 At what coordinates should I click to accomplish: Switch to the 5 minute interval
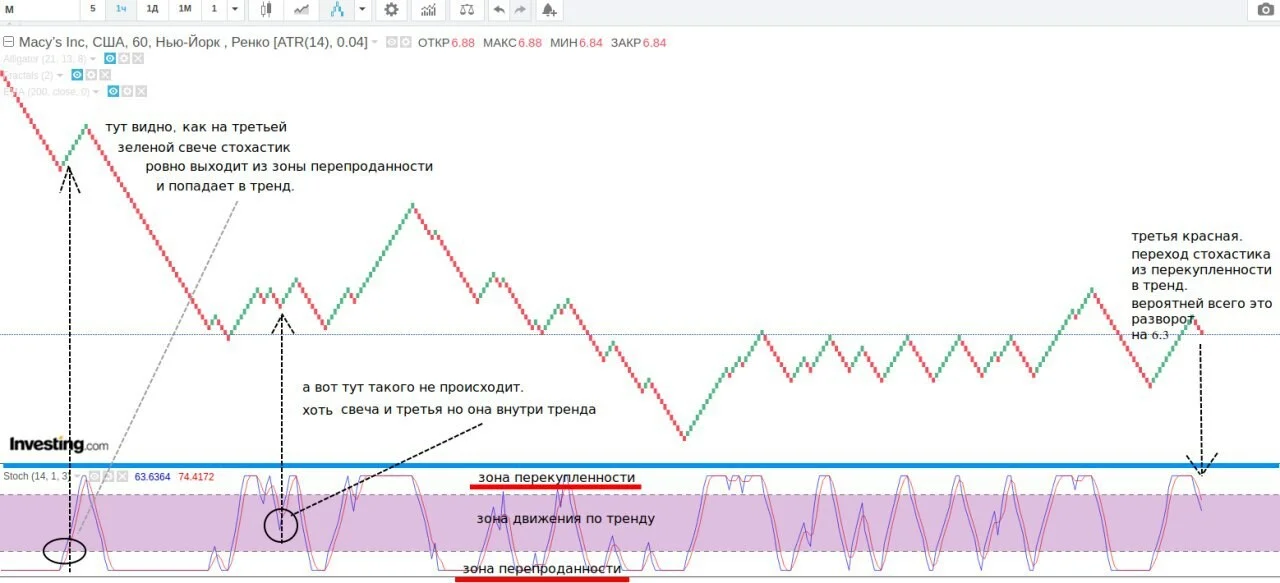coord(93,10)
